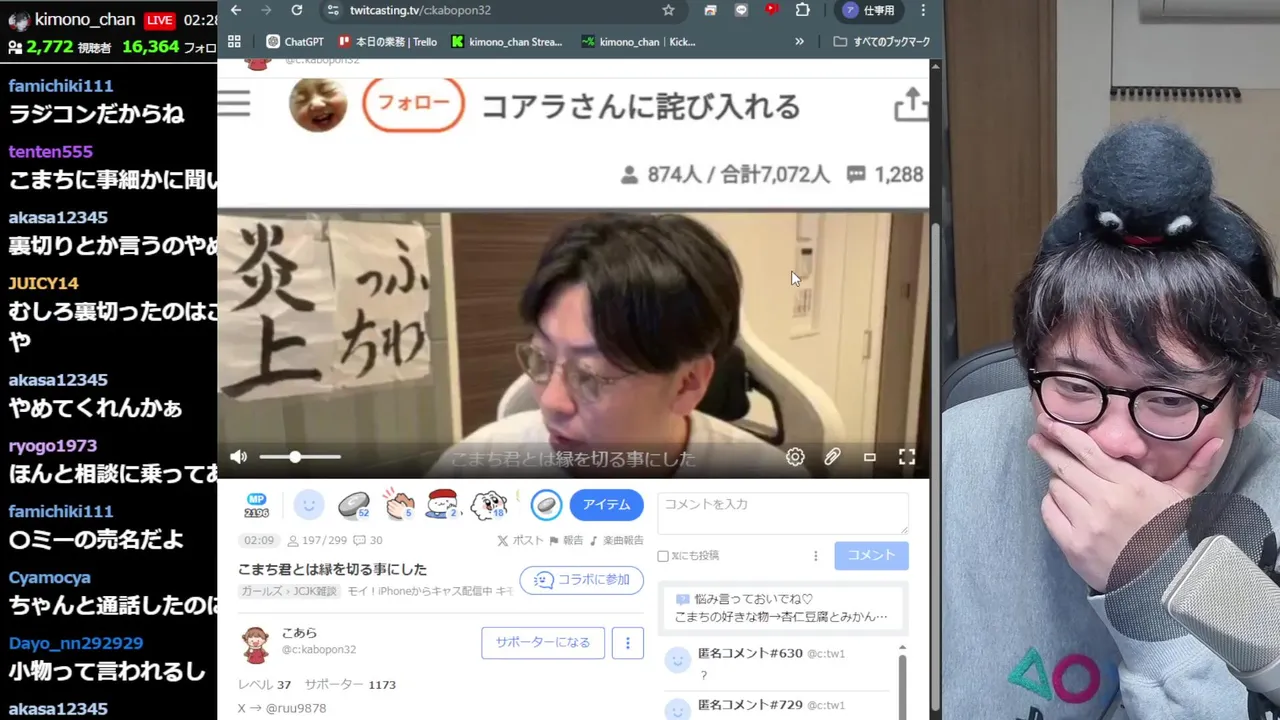
Task: Click the コメント submit button
Action: (x=871, y=555)
